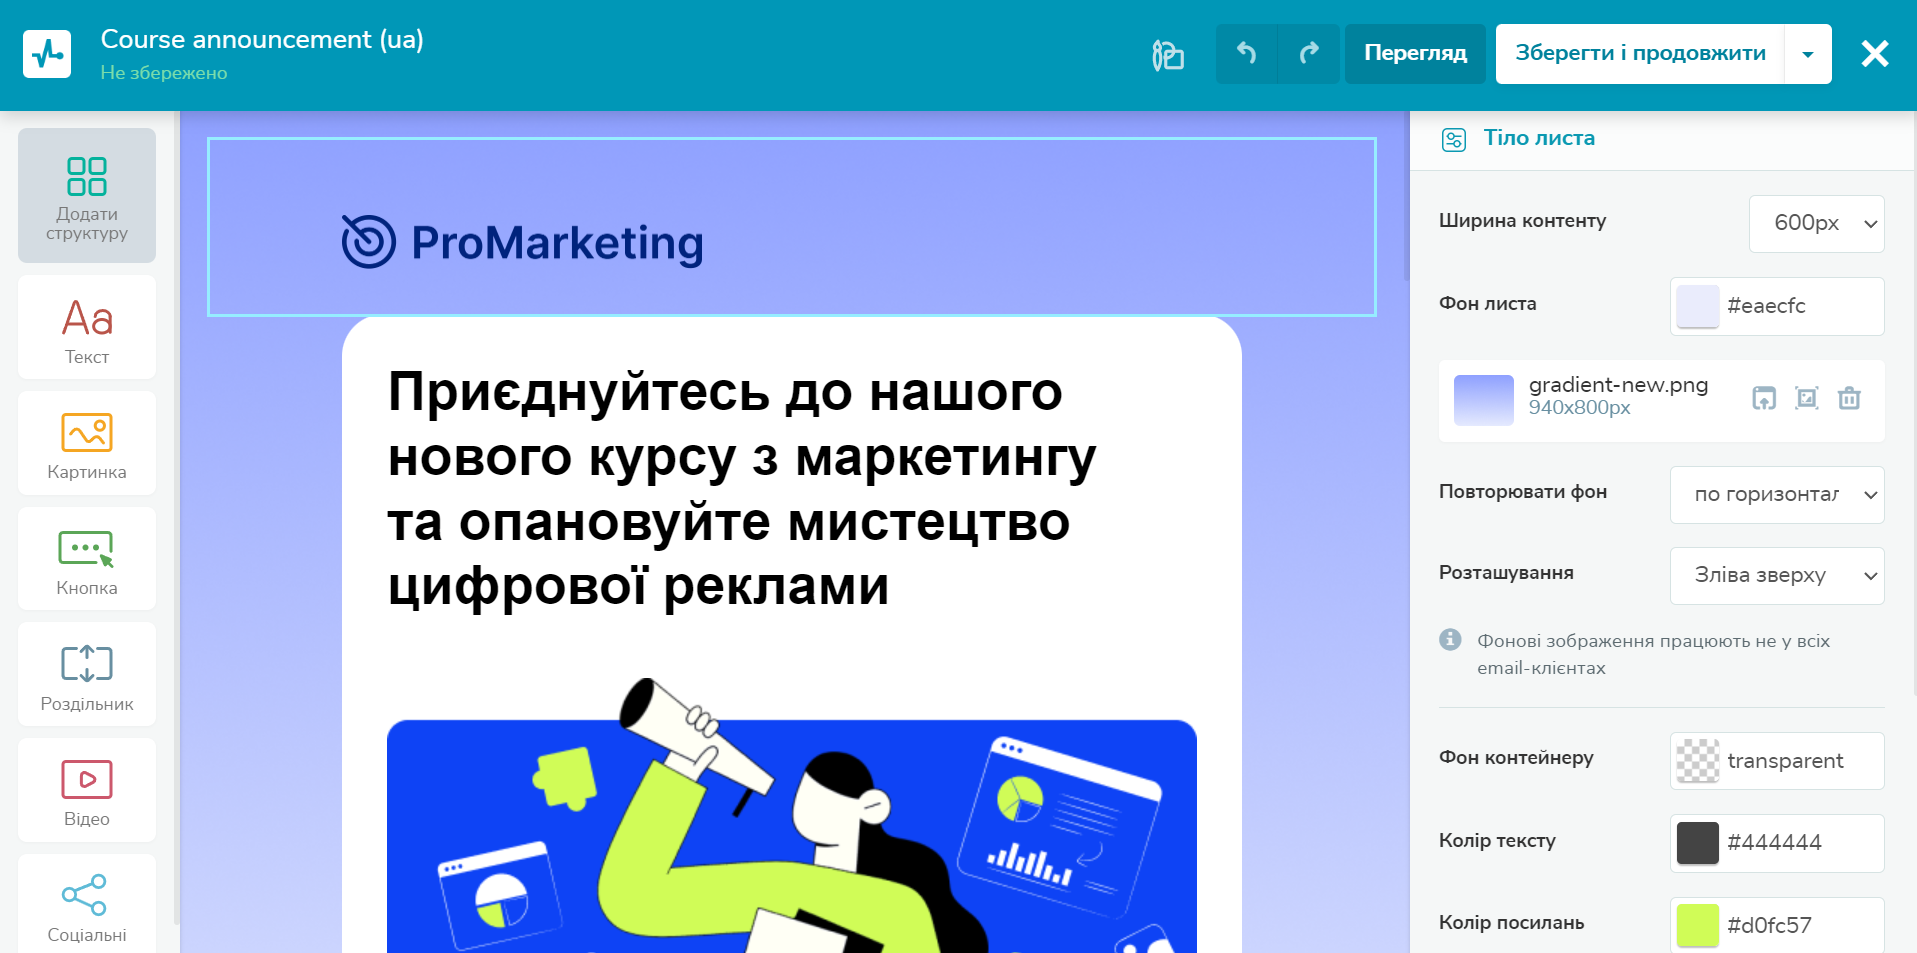
Task: Click the eSputnik pulse logo icon
Action: pyautogui.click(x=47, y=54)
